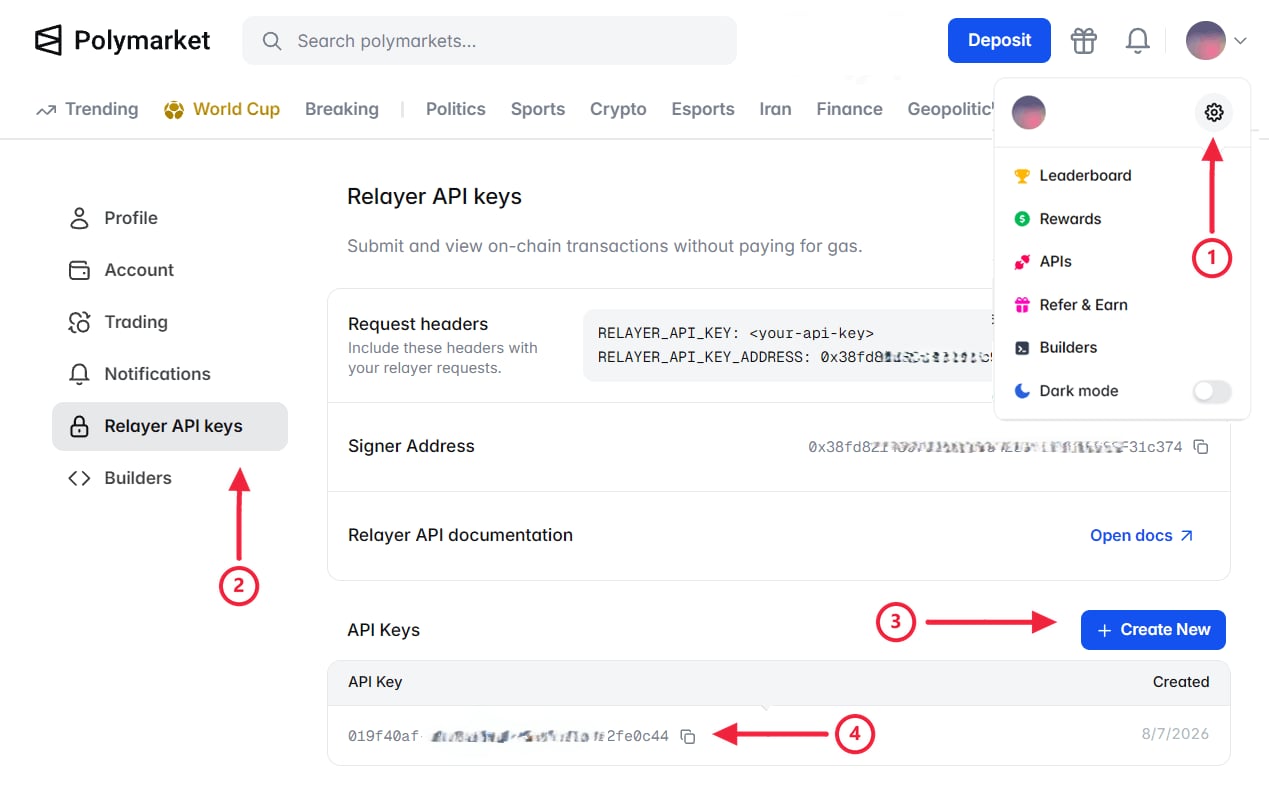Open settings via gear icon
The height and width of the screenshot is (785, 1269).
[1214, 113]
